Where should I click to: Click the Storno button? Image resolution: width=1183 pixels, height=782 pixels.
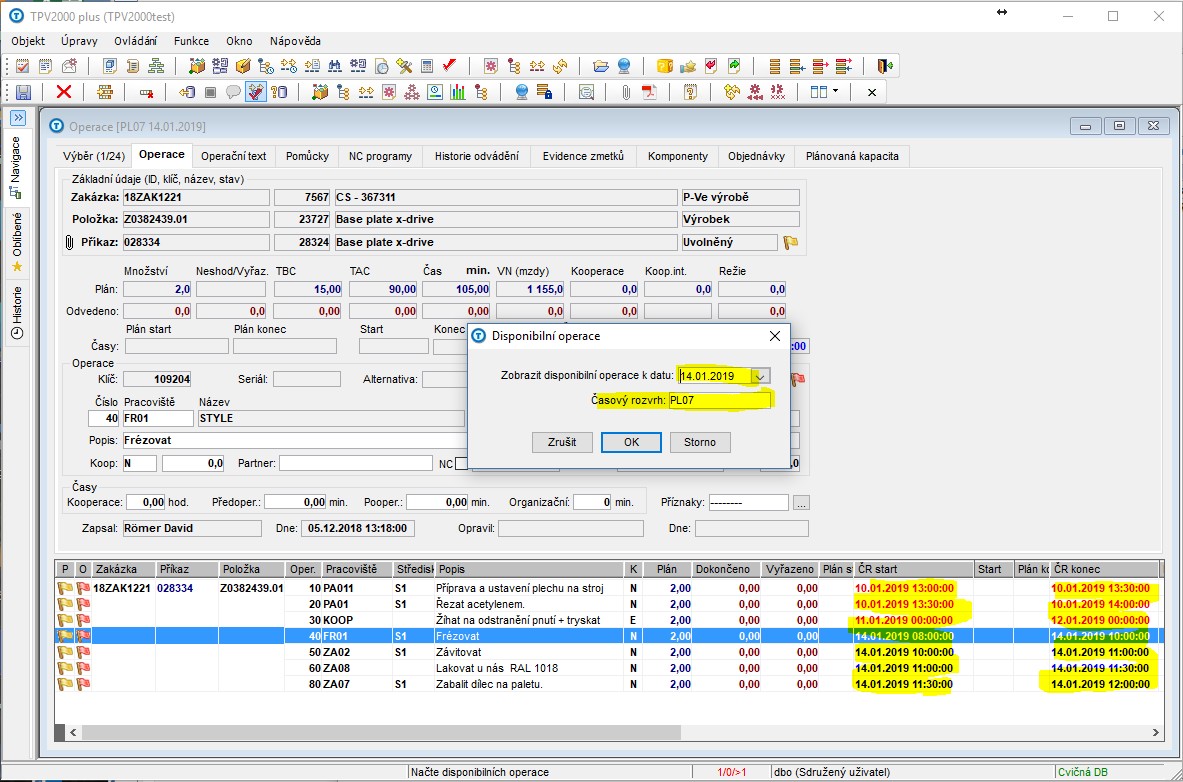tap(699, 442)
